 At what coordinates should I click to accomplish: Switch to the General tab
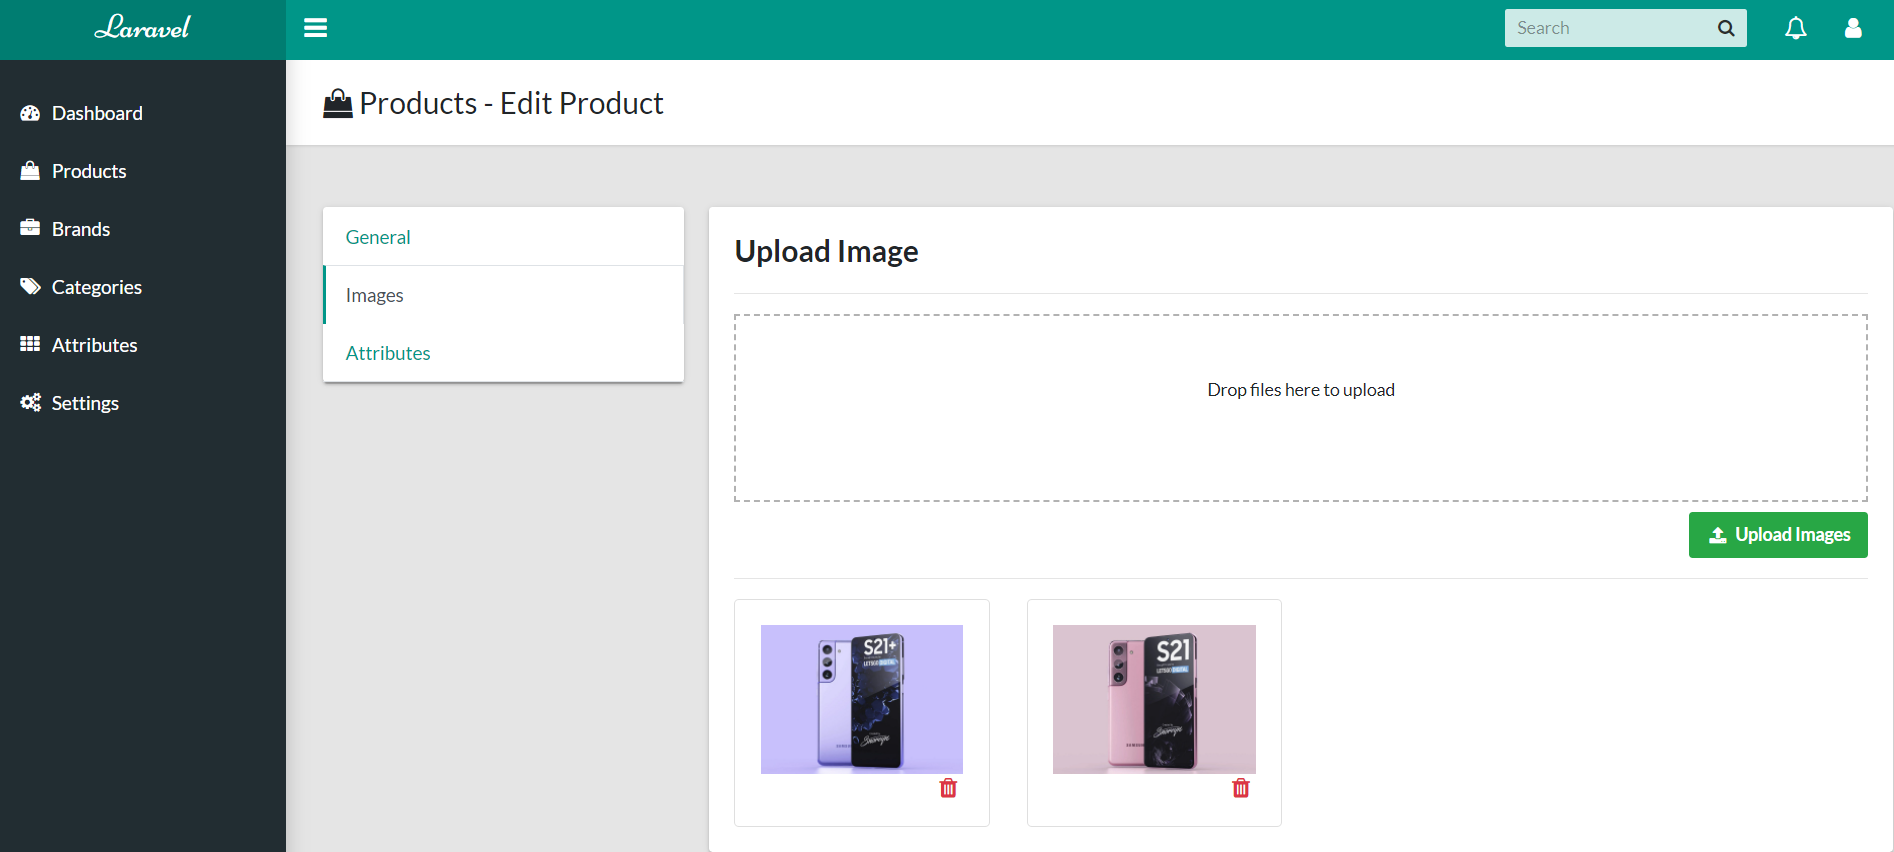coord(503,237)
